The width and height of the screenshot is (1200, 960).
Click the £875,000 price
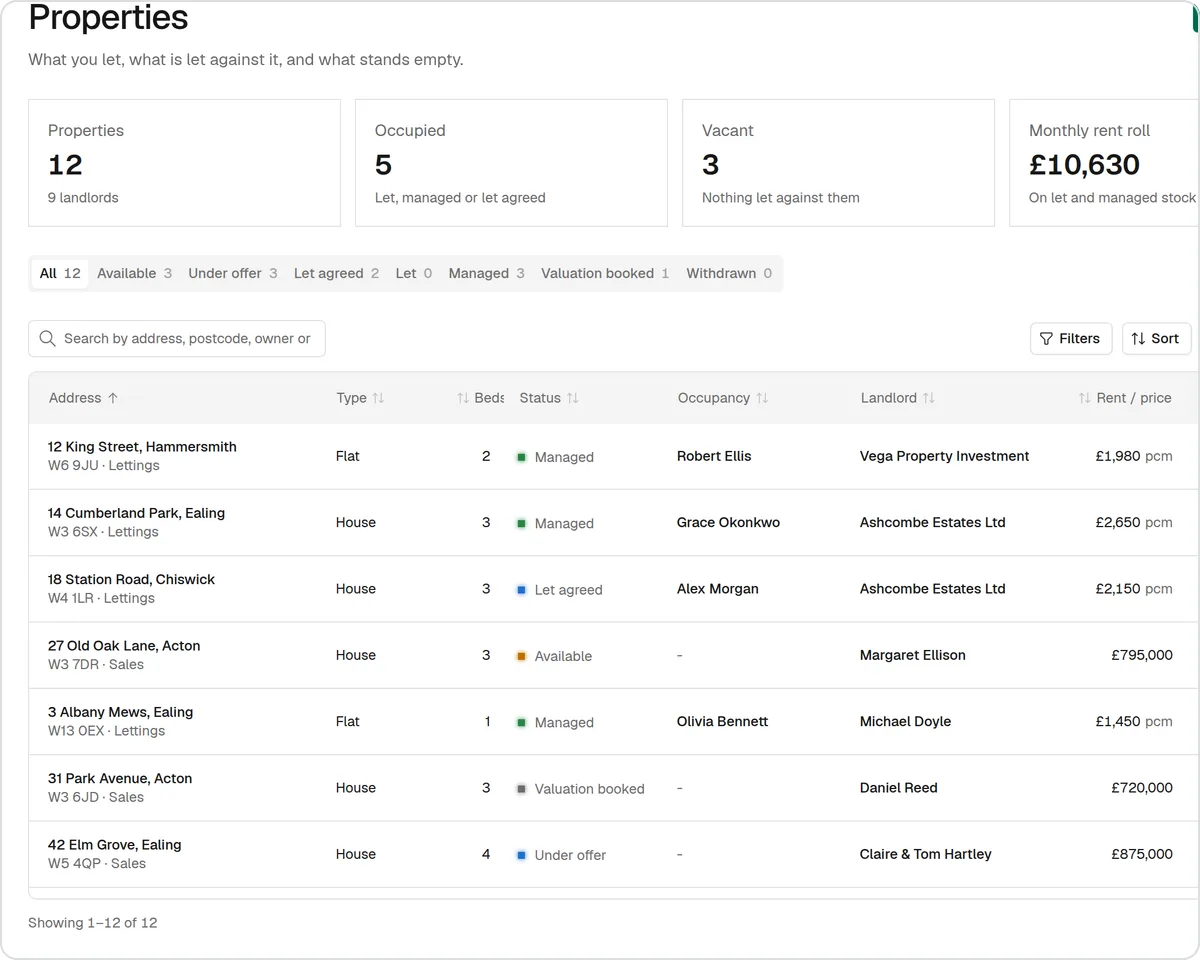pyautogui.click(x=1142, y=854)
